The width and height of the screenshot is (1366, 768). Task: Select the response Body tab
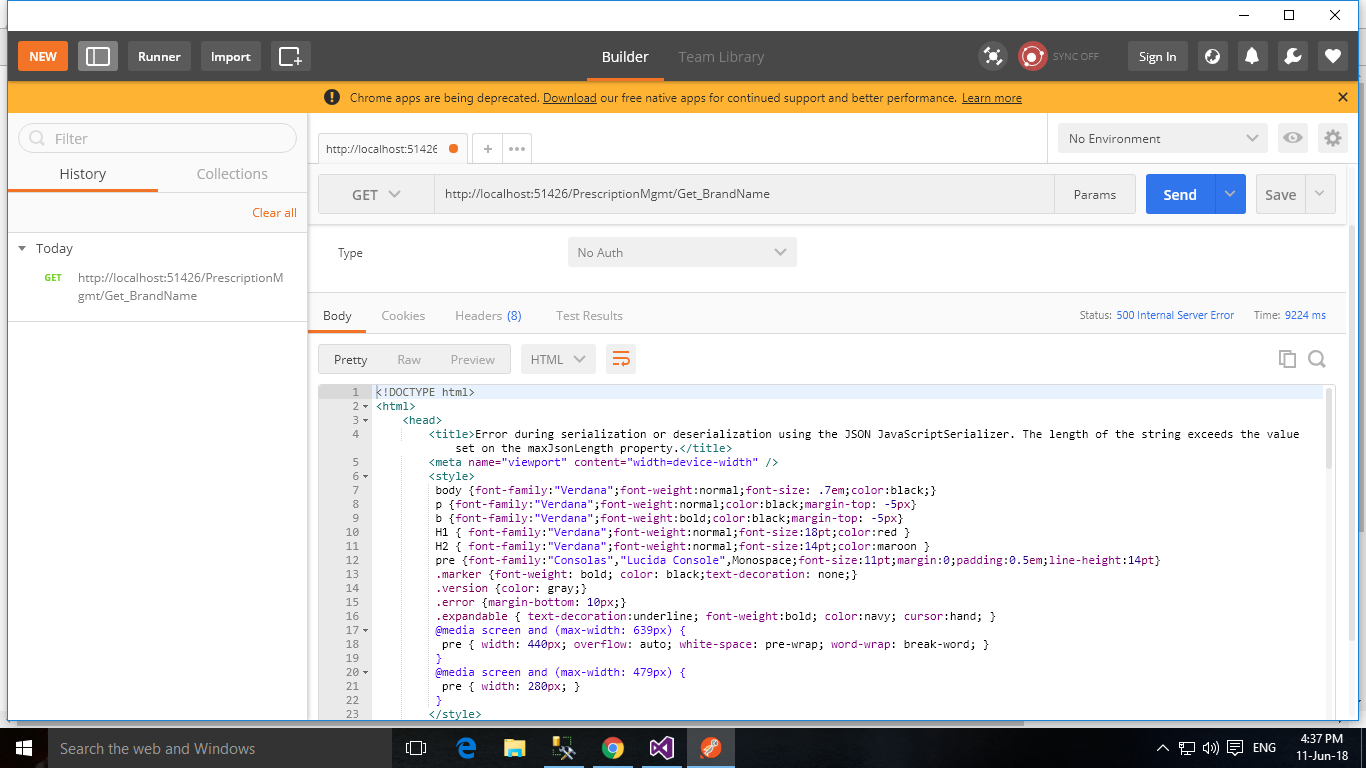pos(337,316)
